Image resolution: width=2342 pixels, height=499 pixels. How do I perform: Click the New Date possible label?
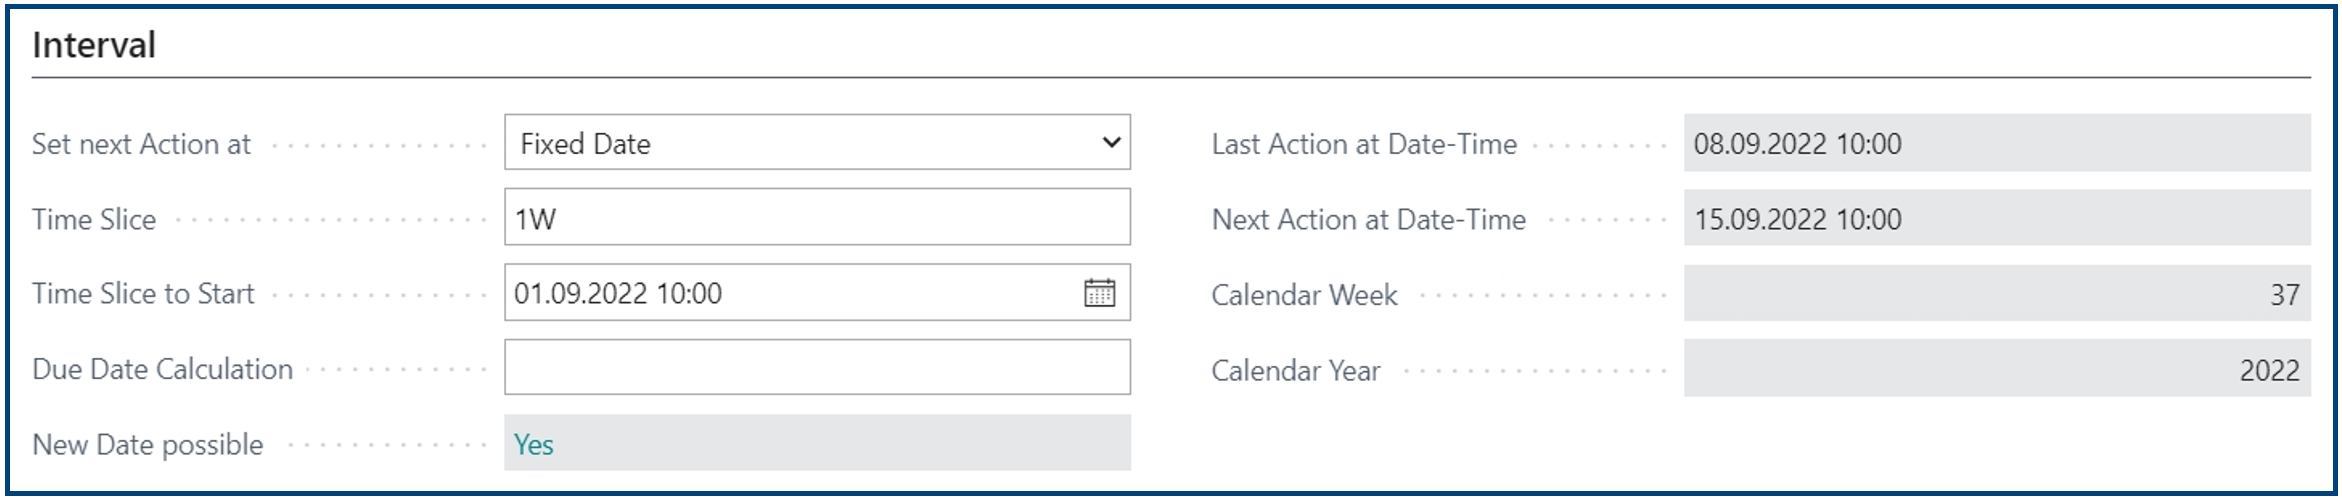click(148, 445)
